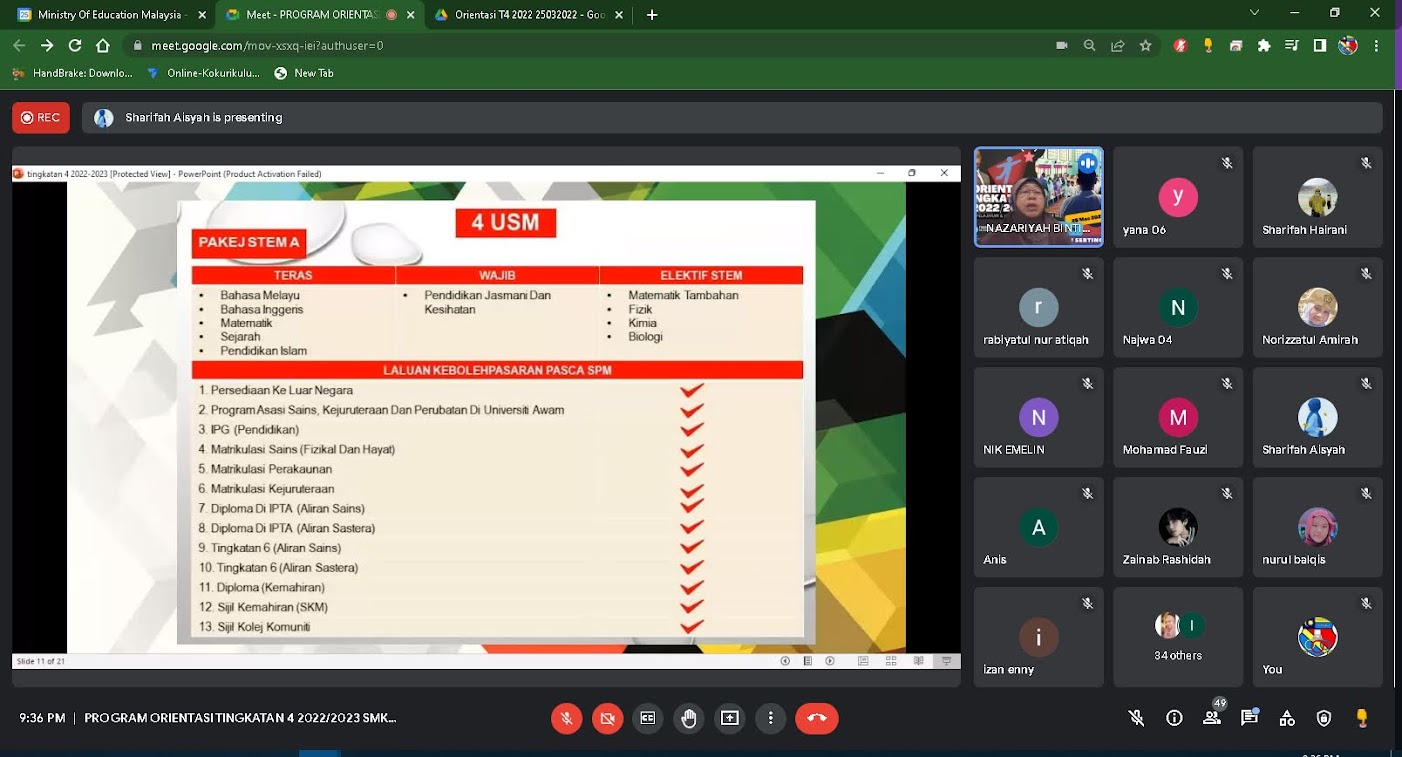Leave the call with the red hang-up button
The image size is (1402, 757).
tap(817, 718)
